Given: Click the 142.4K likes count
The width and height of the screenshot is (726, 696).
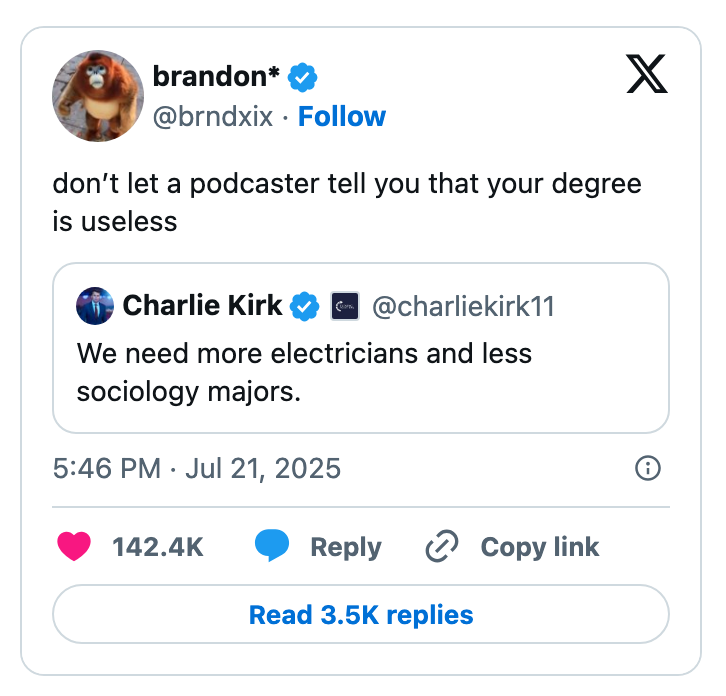Looking at the screenshot, I should [158, 547].
